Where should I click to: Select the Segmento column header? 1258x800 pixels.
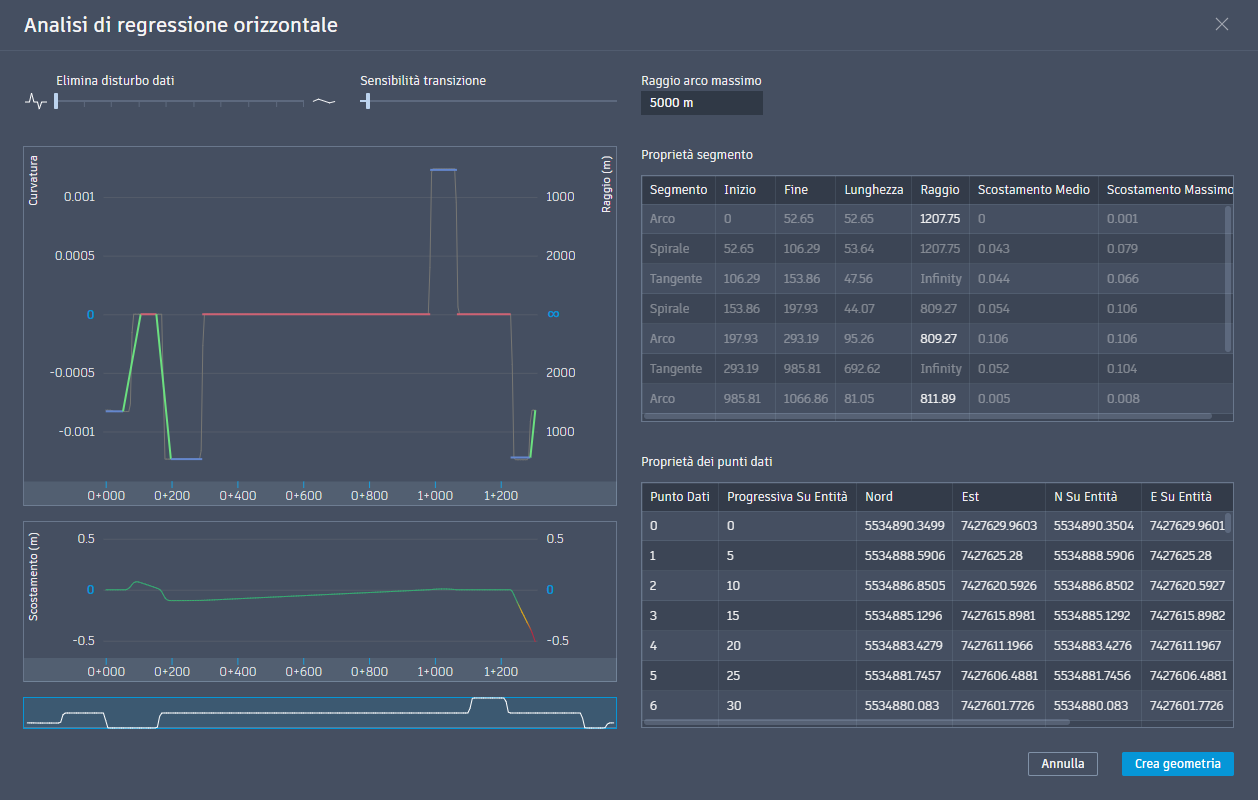(678, 189)
